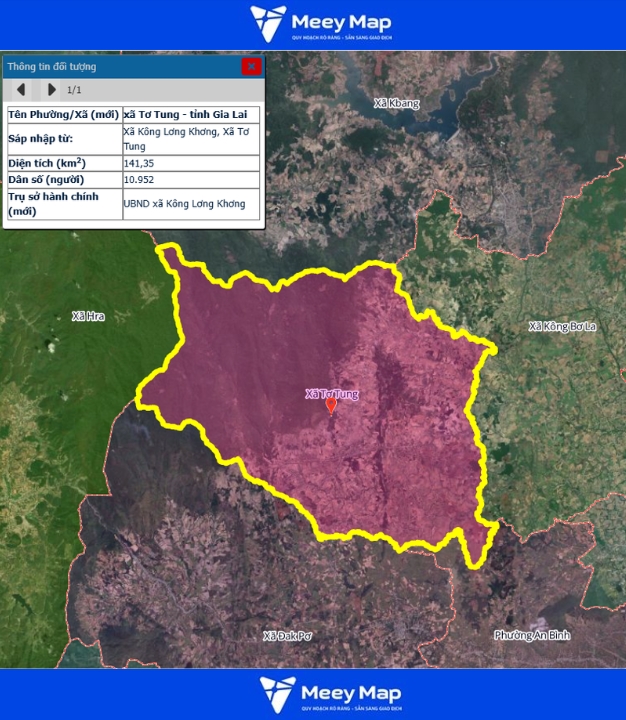Click the Xã Tơ Tung label on map
This screenshot has height=720, width=626.
pyautogui.click(x=331, y=393)
